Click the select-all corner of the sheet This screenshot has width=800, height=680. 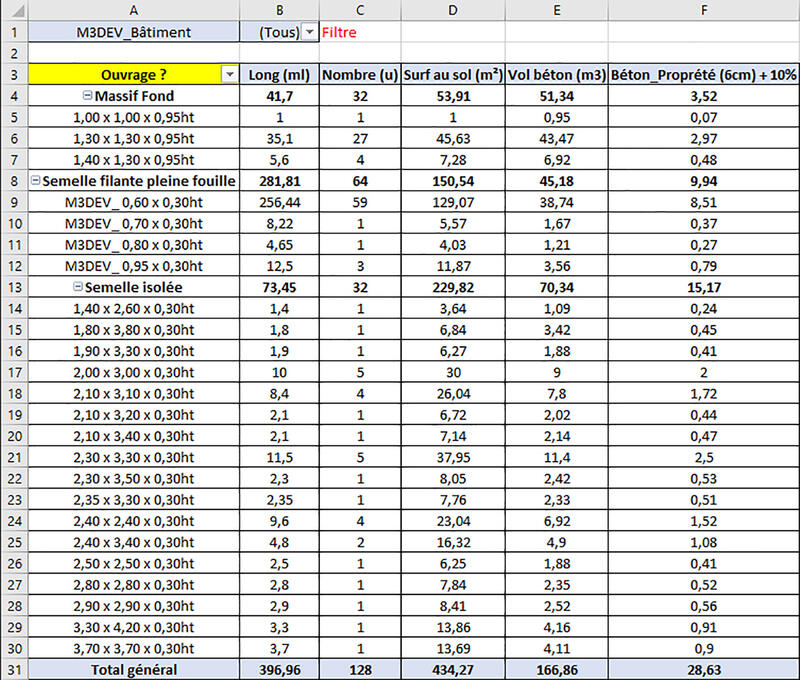[x=14, y=9]
